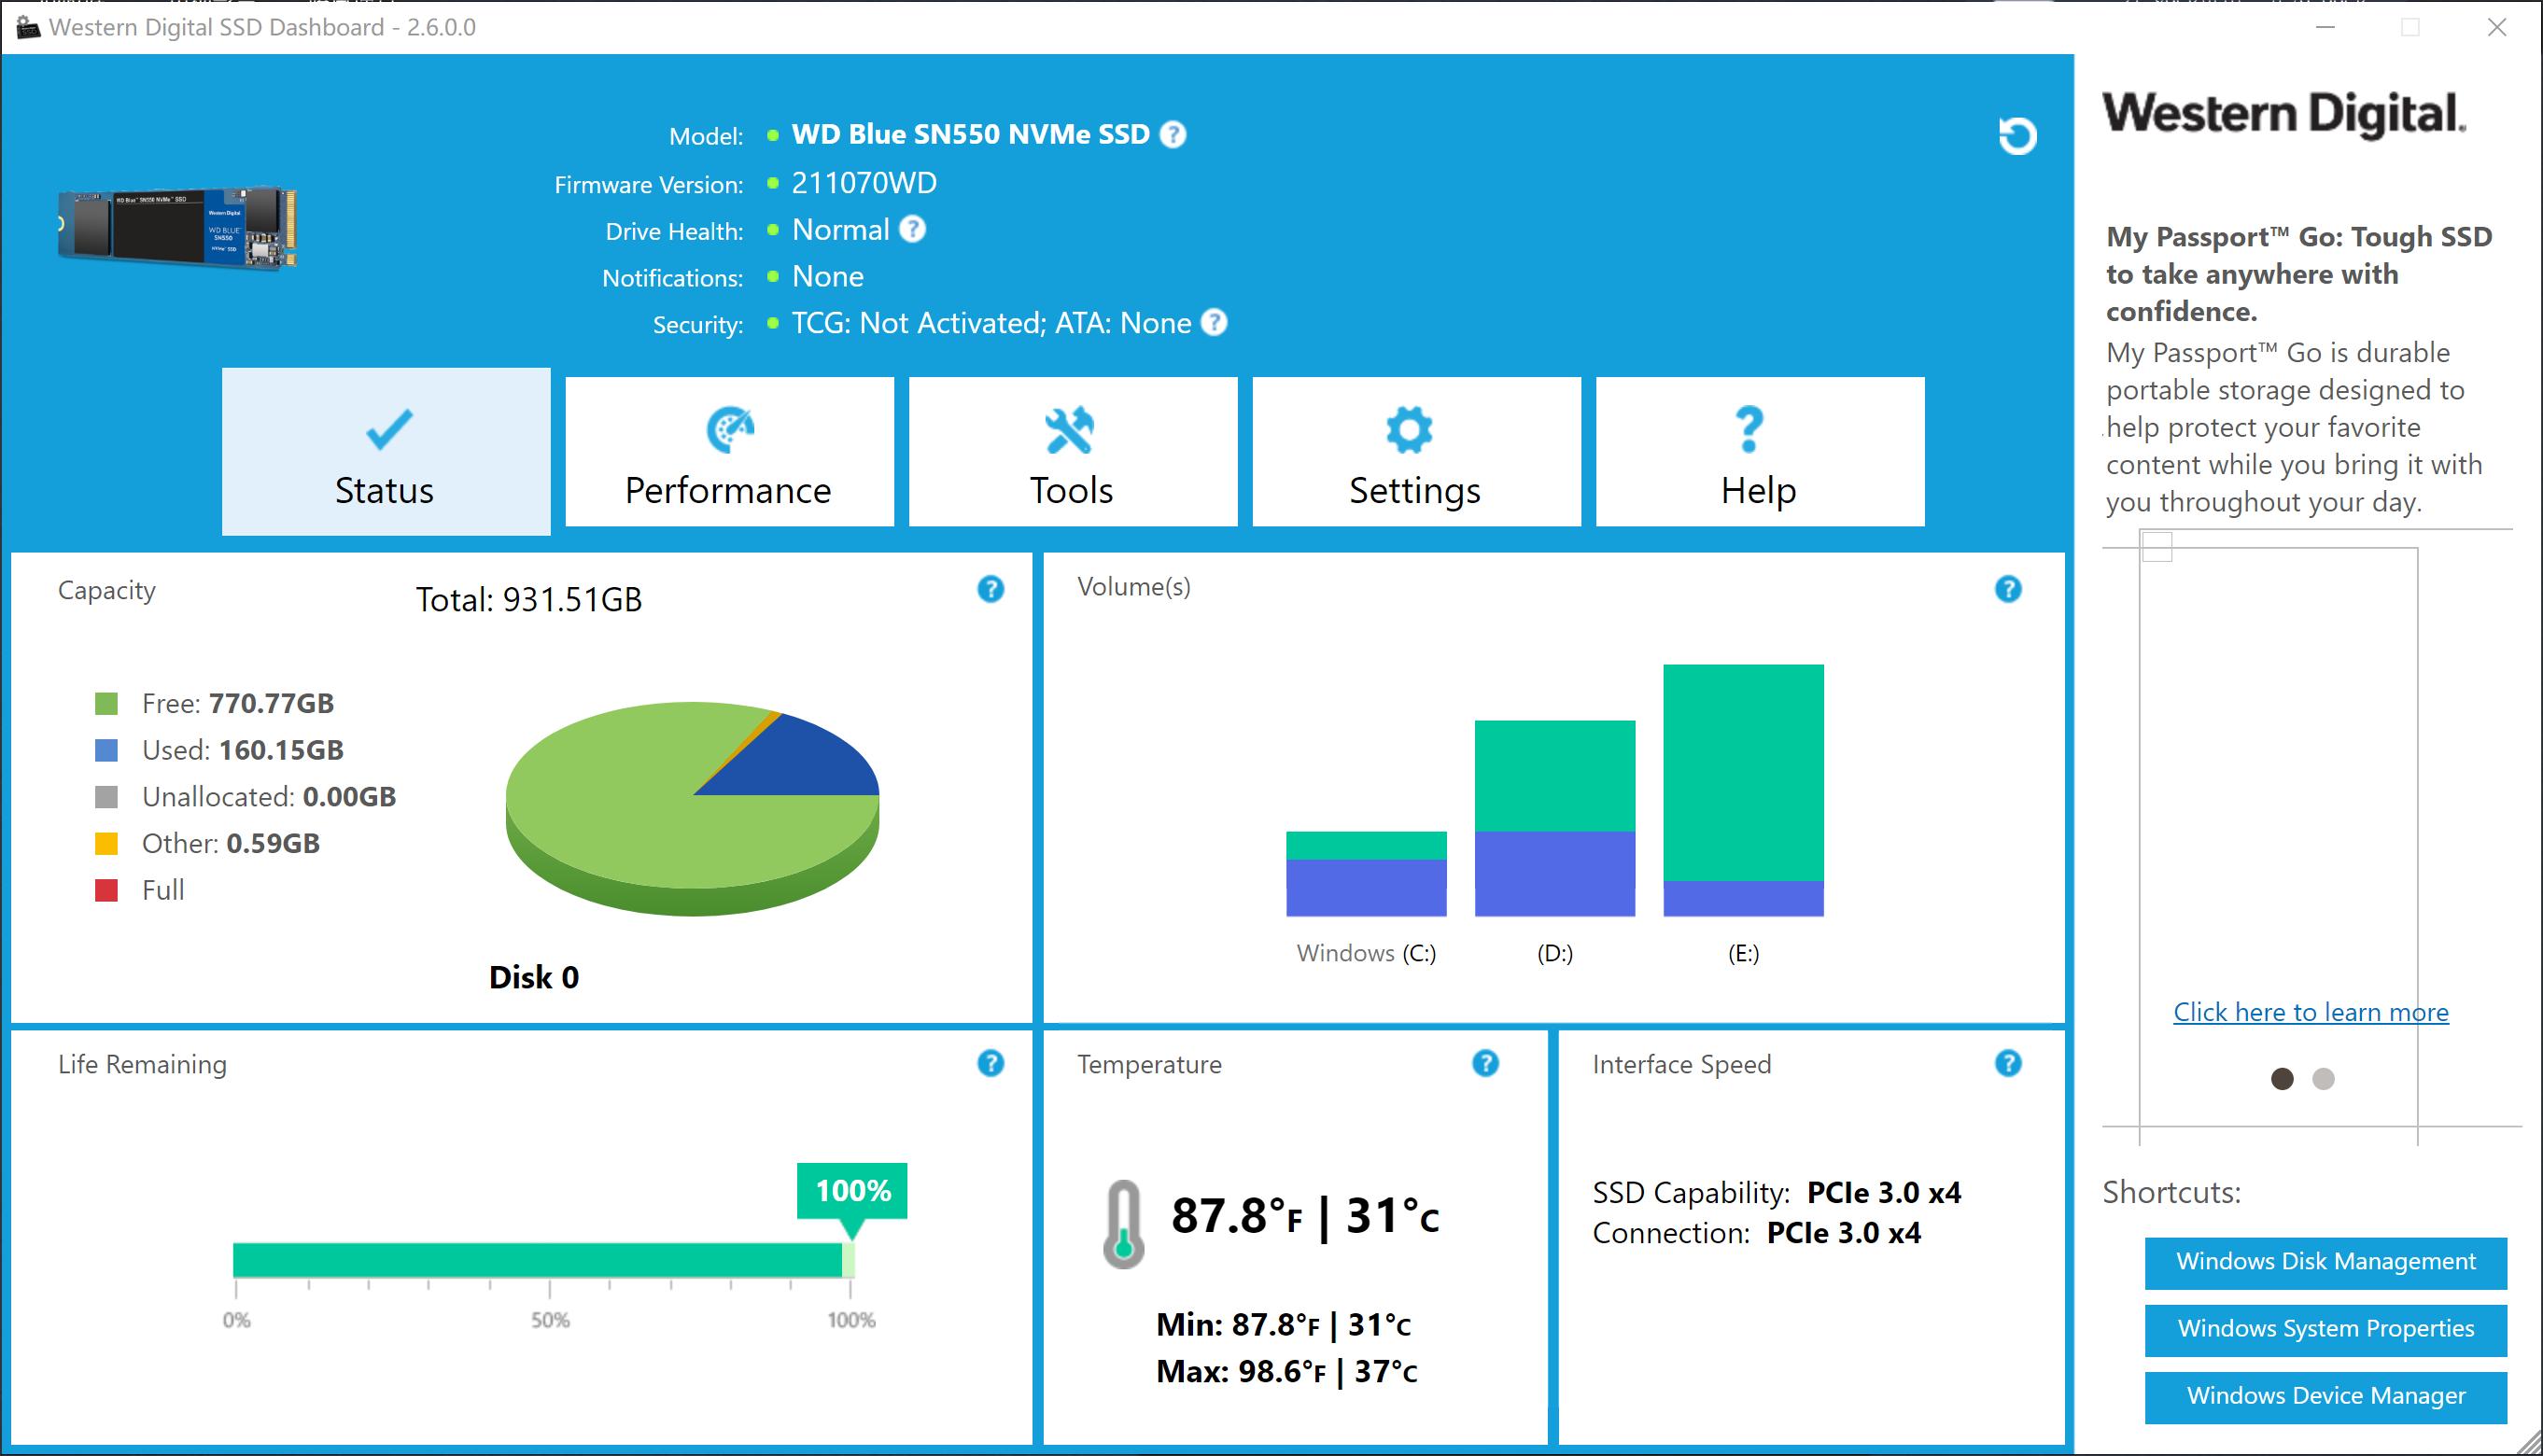
Task: Click Security row help icon
Action: point(1214,322)
